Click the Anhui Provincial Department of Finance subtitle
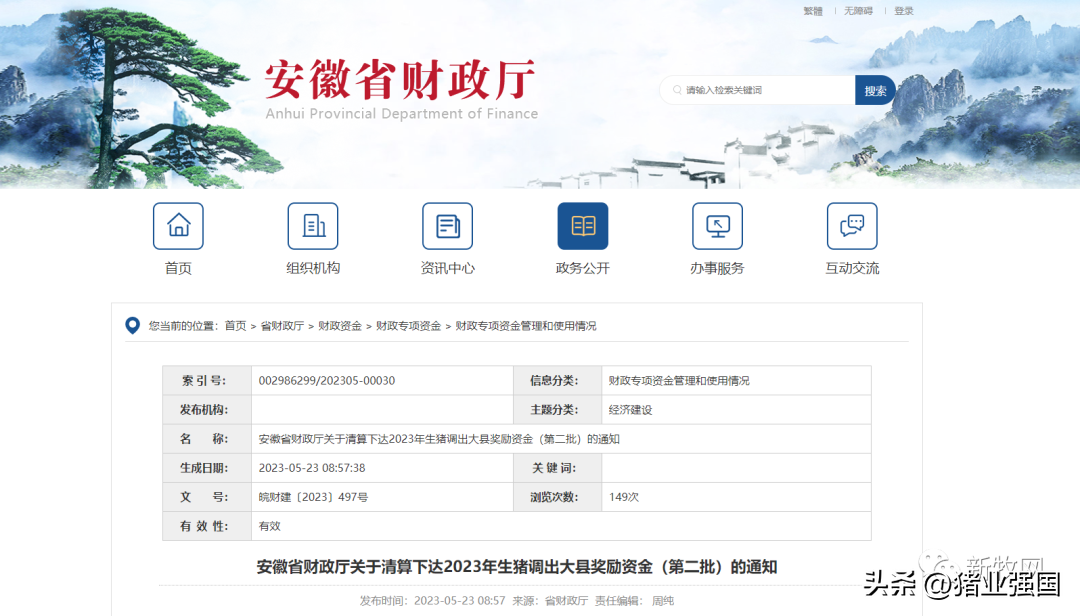1080x616 pixels. pos(402,114)
